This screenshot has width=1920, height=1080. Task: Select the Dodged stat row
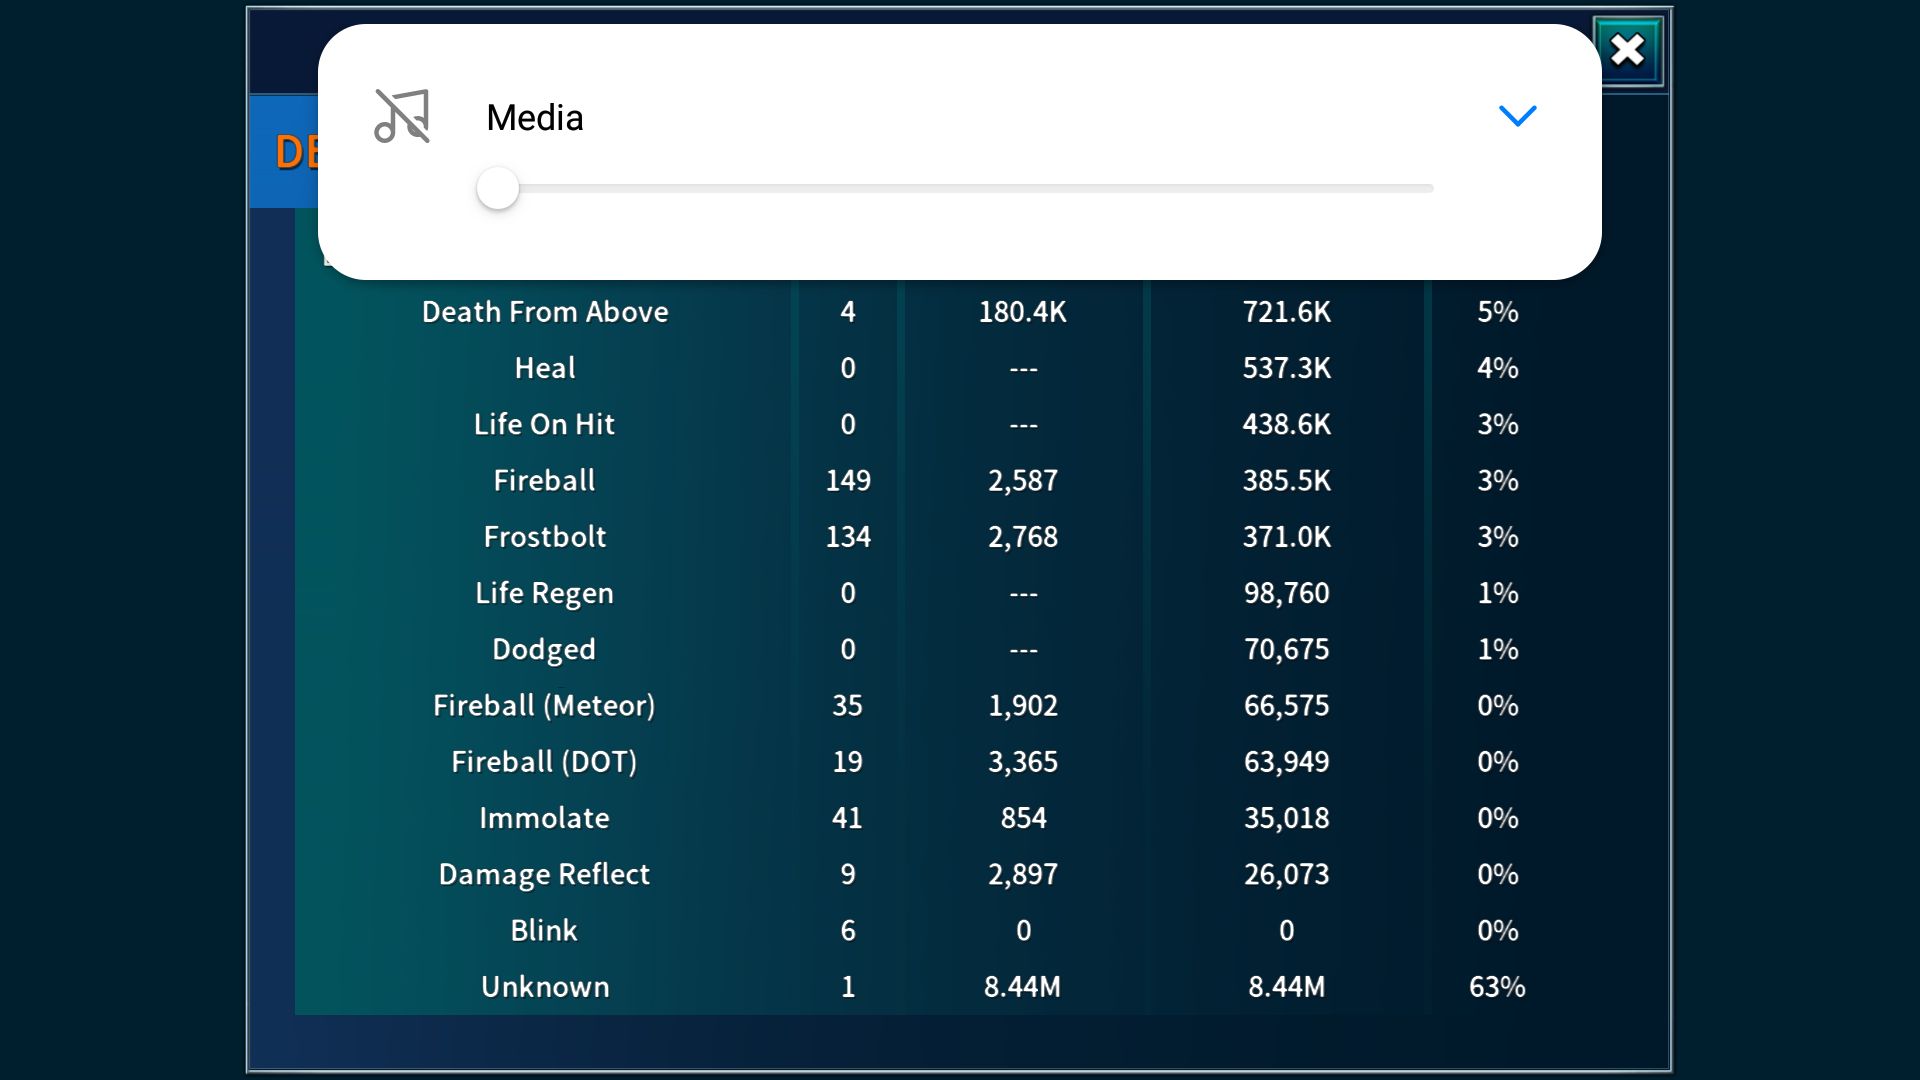[544, 649]
